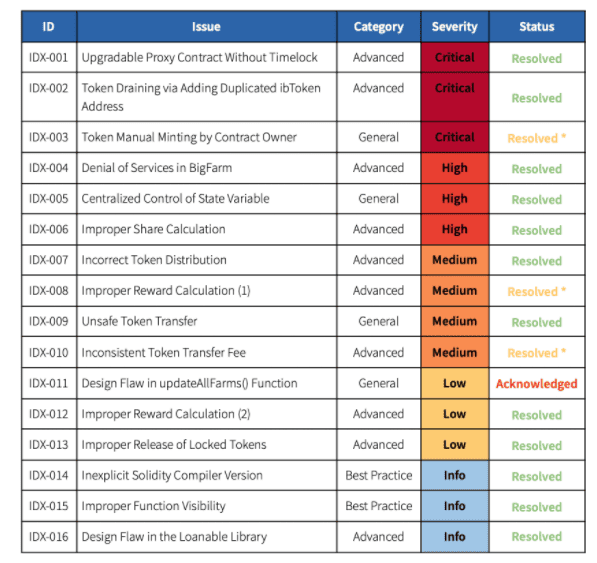Click the Resolved * status for IDX-003
Viewport: 597px width, 563px height.
(536, 138)
